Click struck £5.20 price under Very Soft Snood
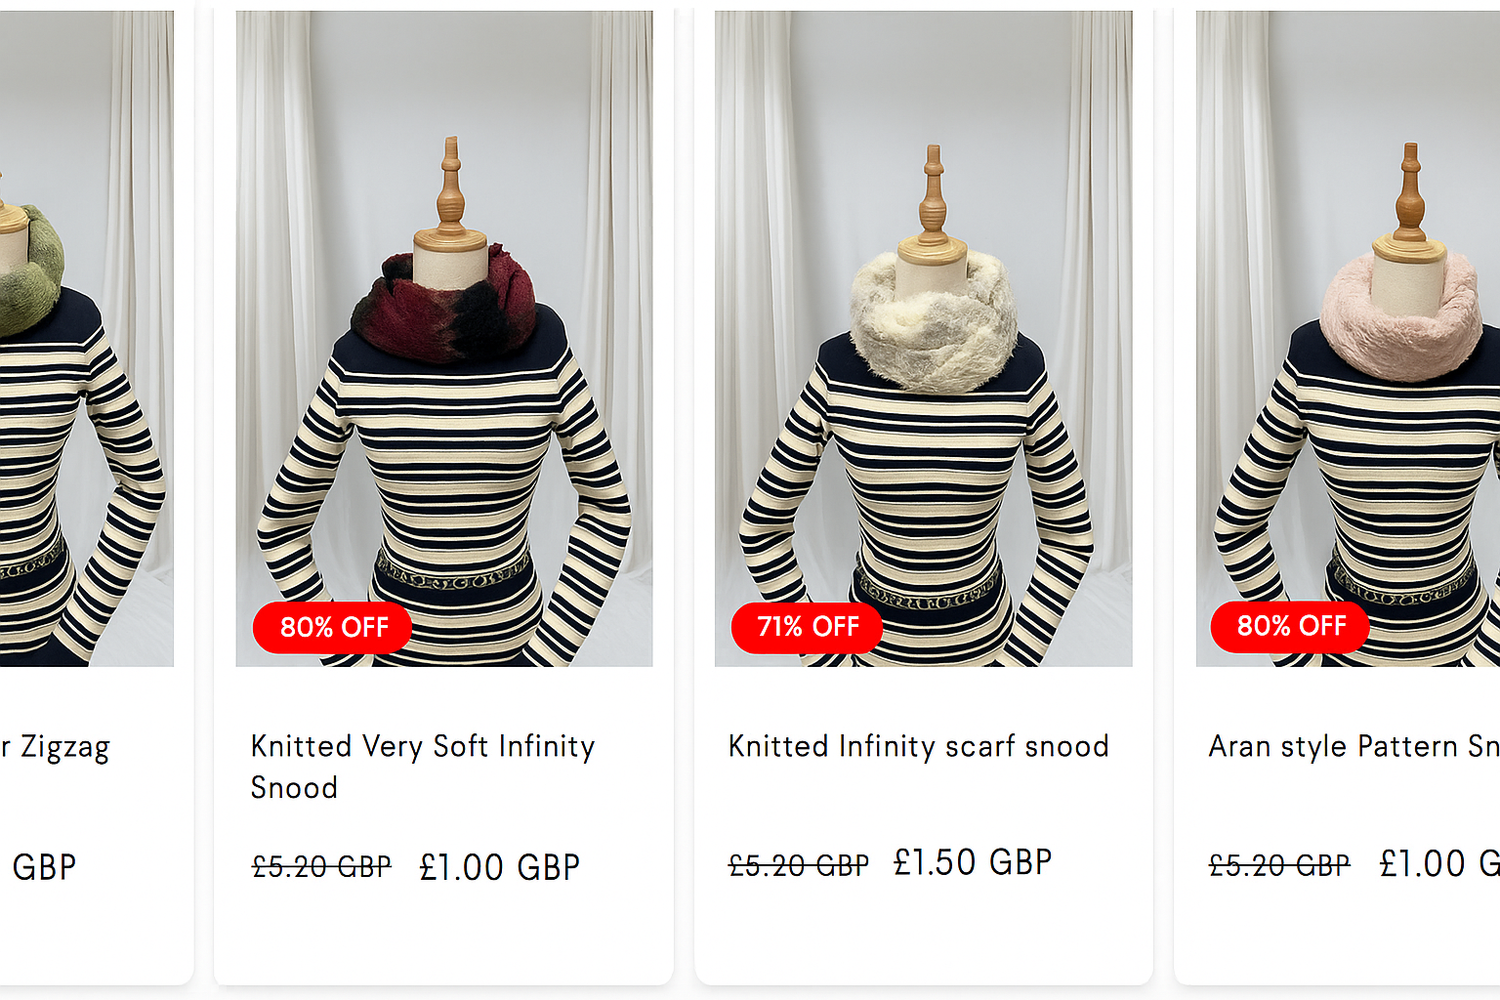The image size is (1500, 1000). pyautogui.click(x=321, y=867)
